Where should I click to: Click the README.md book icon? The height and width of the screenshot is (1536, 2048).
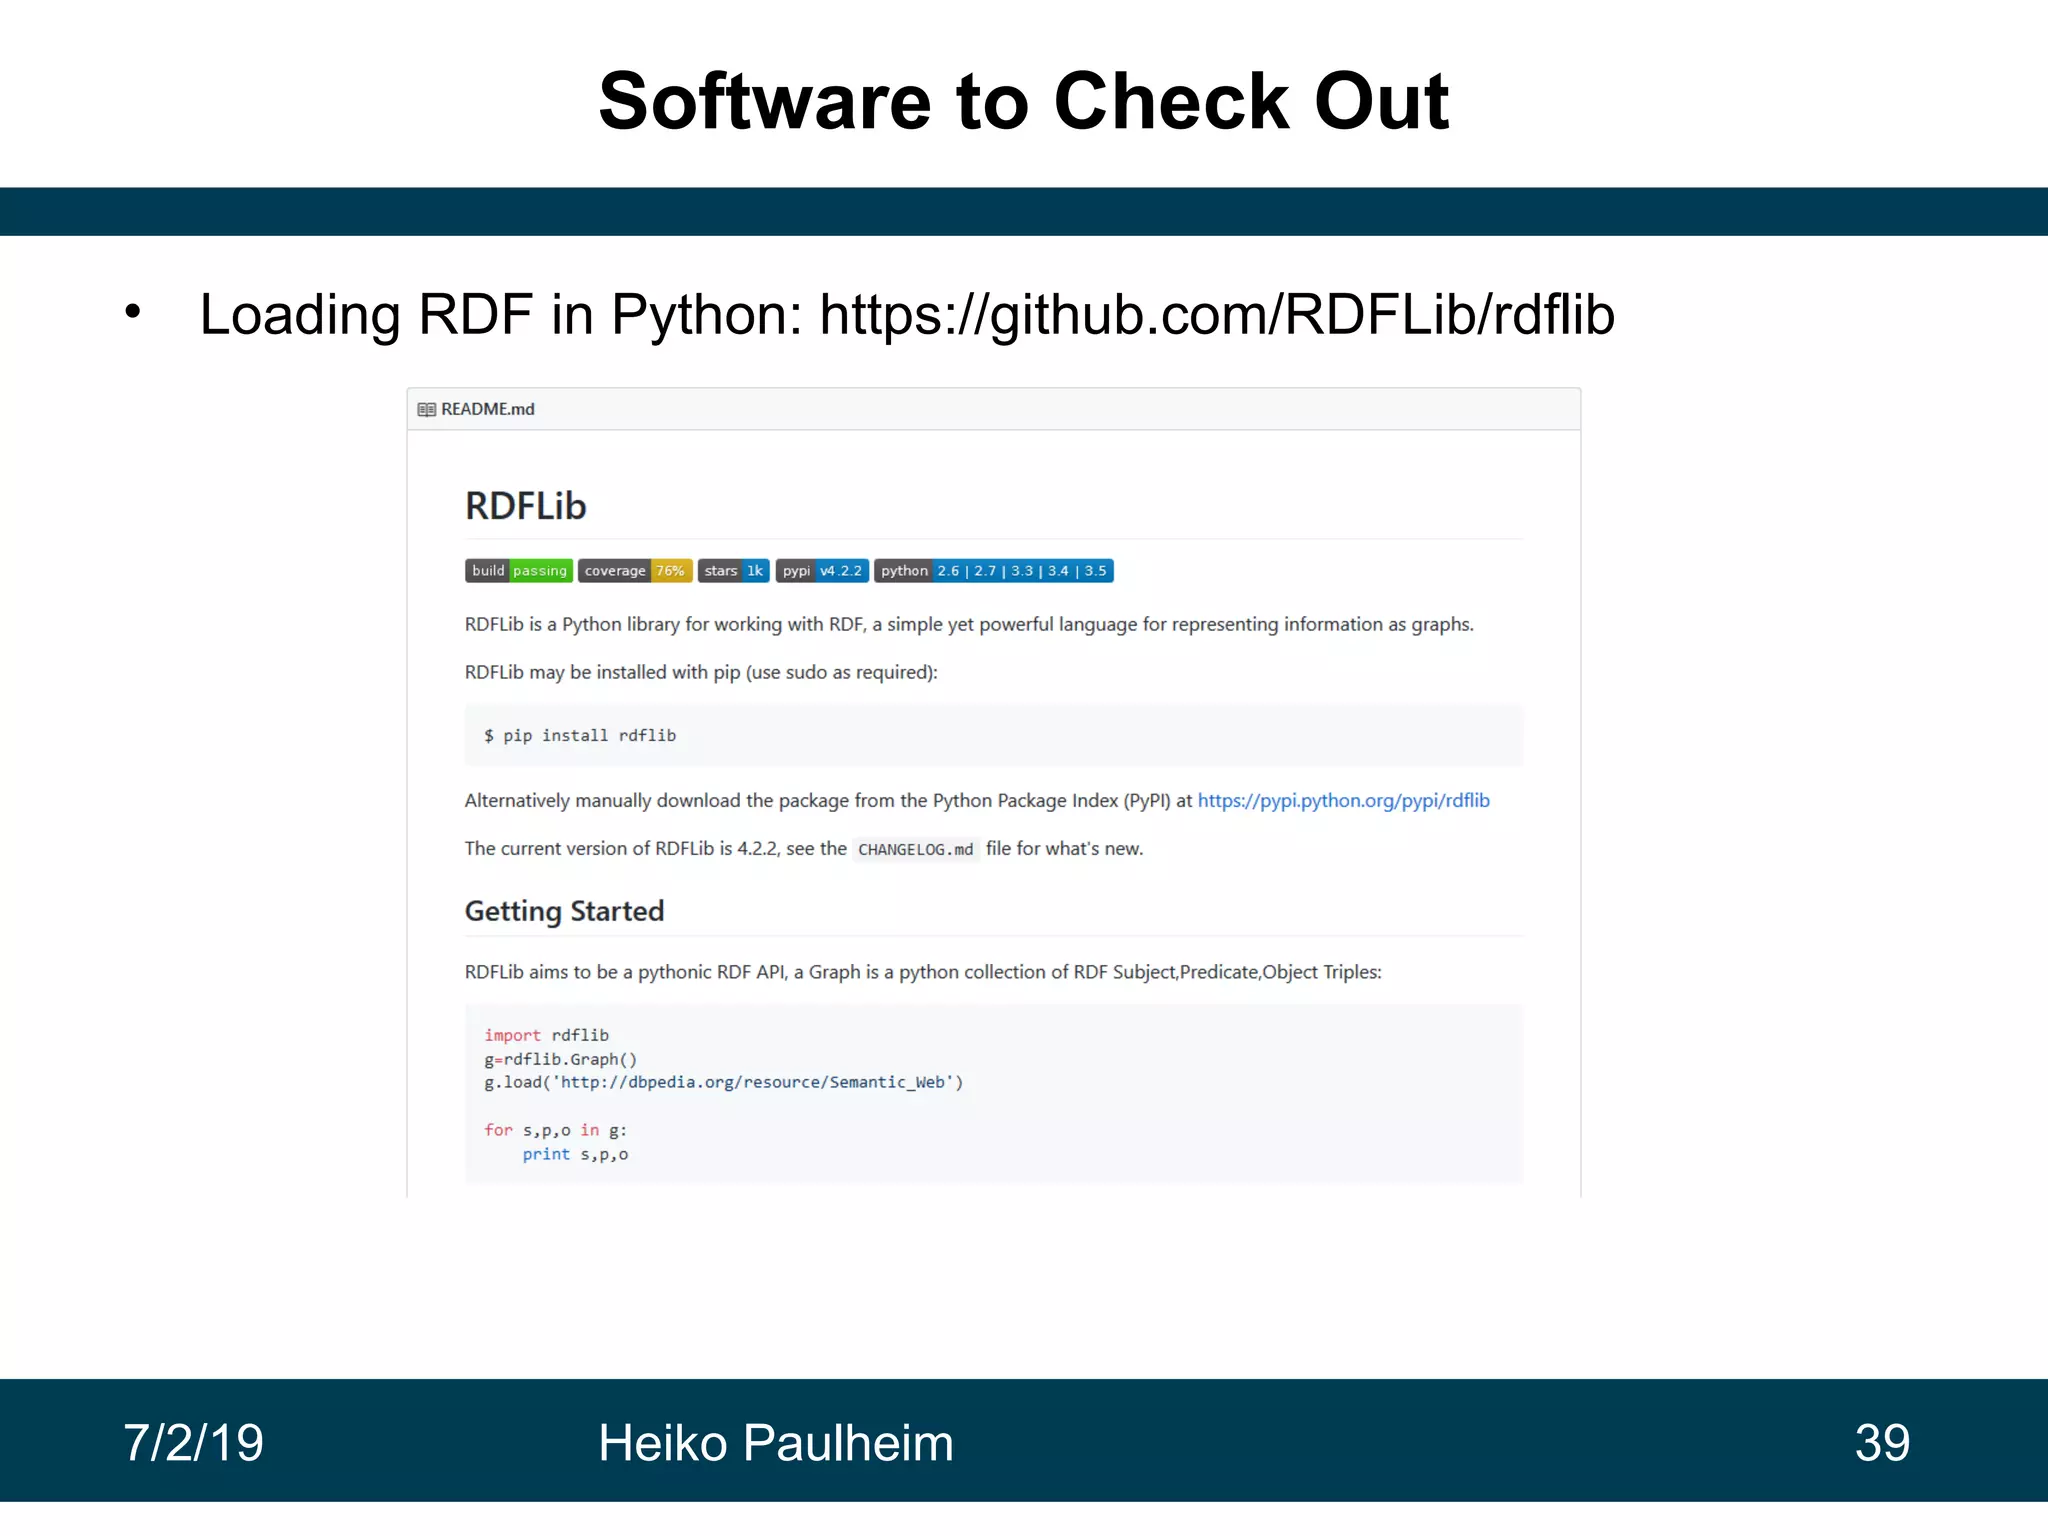426,410
